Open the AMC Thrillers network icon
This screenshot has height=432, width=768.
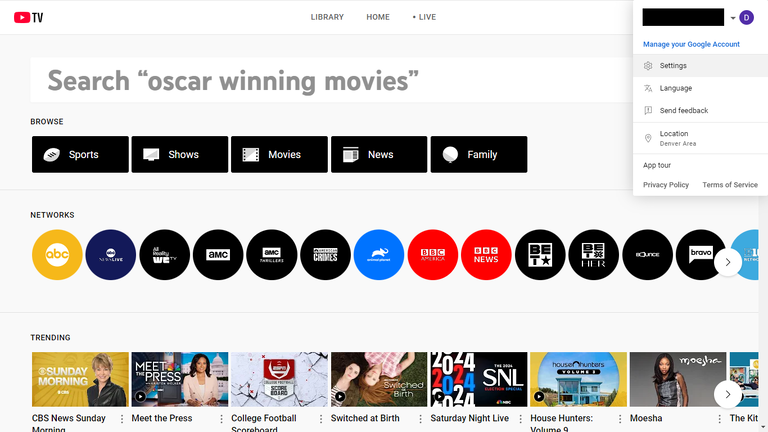click(272, 255)
